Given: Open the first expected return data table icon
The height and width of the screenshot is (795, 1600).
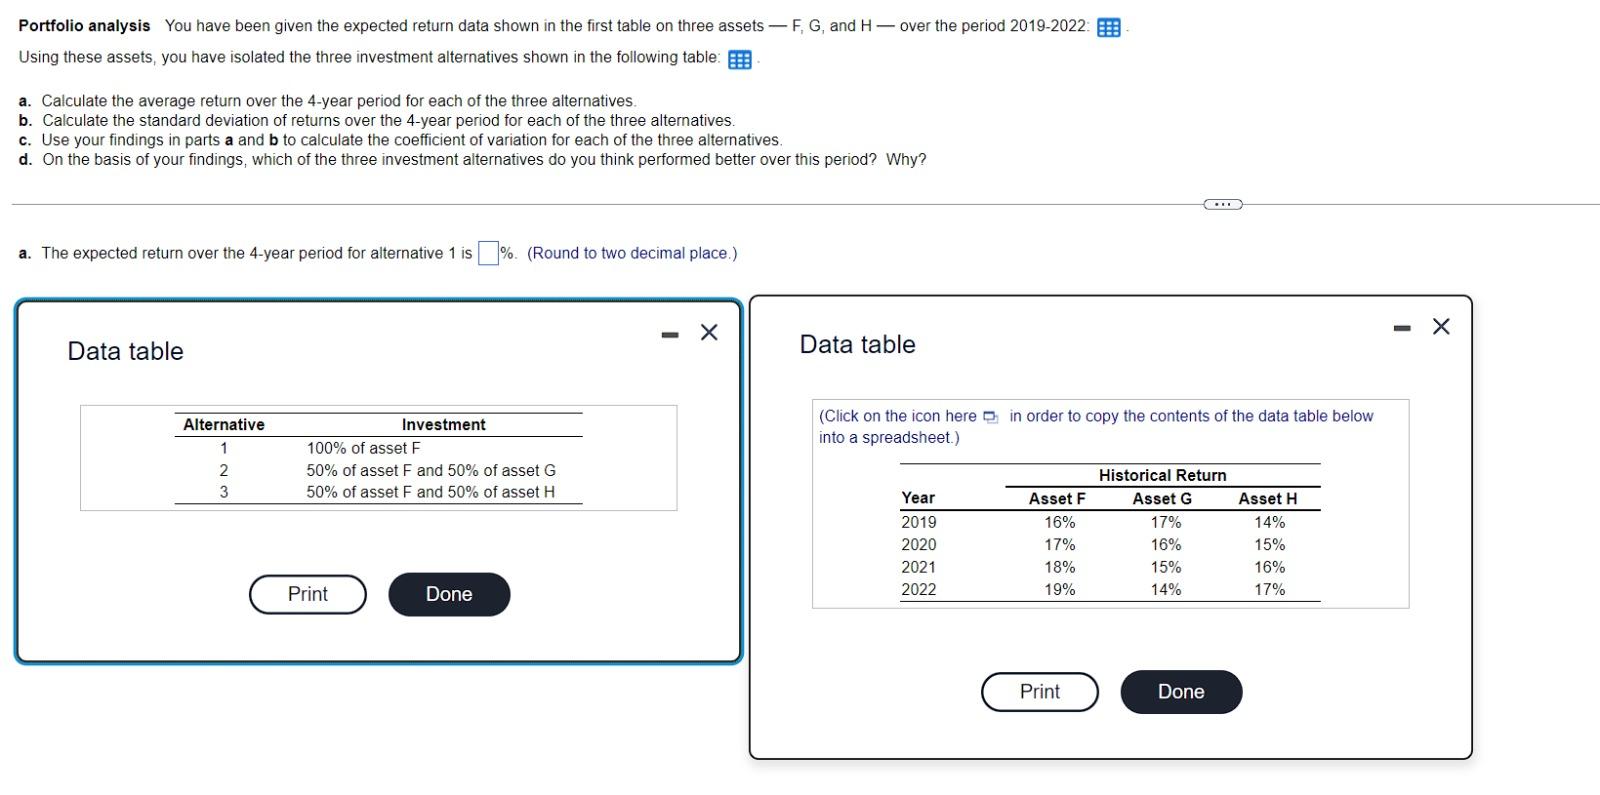Looking at the screenshot, I should [1108, 27].
